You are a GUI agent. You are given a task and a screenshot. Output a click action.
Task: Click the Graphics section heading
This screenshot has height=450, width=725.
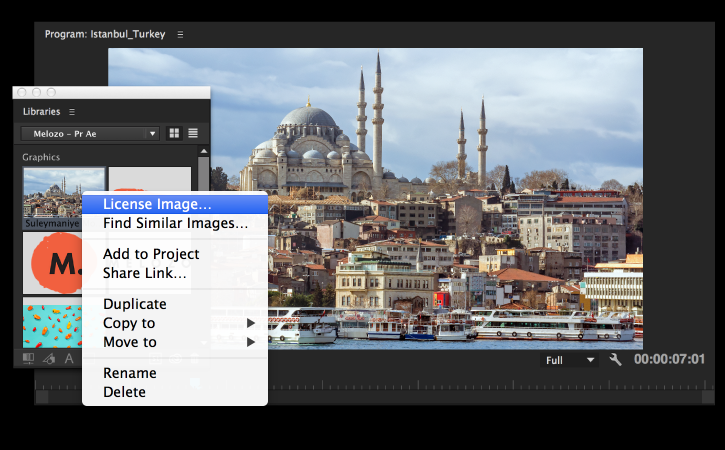coord(41,157)
